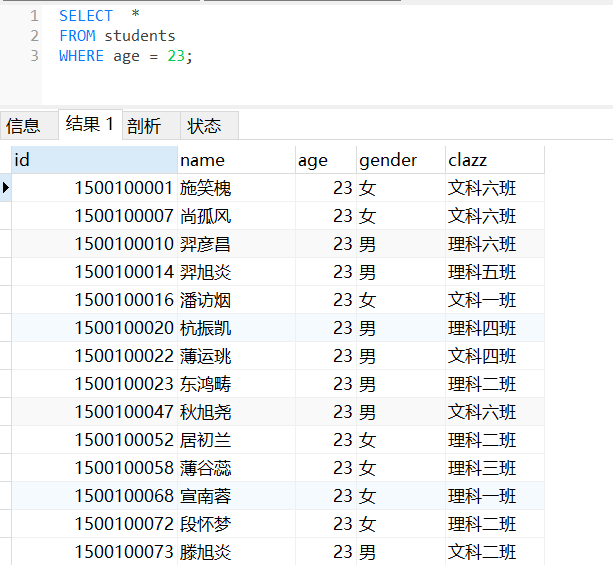The width and height of the screenshot is (613, 565).
Task: Select name cell 秋旭尧
Action: [x=237, y=412]
